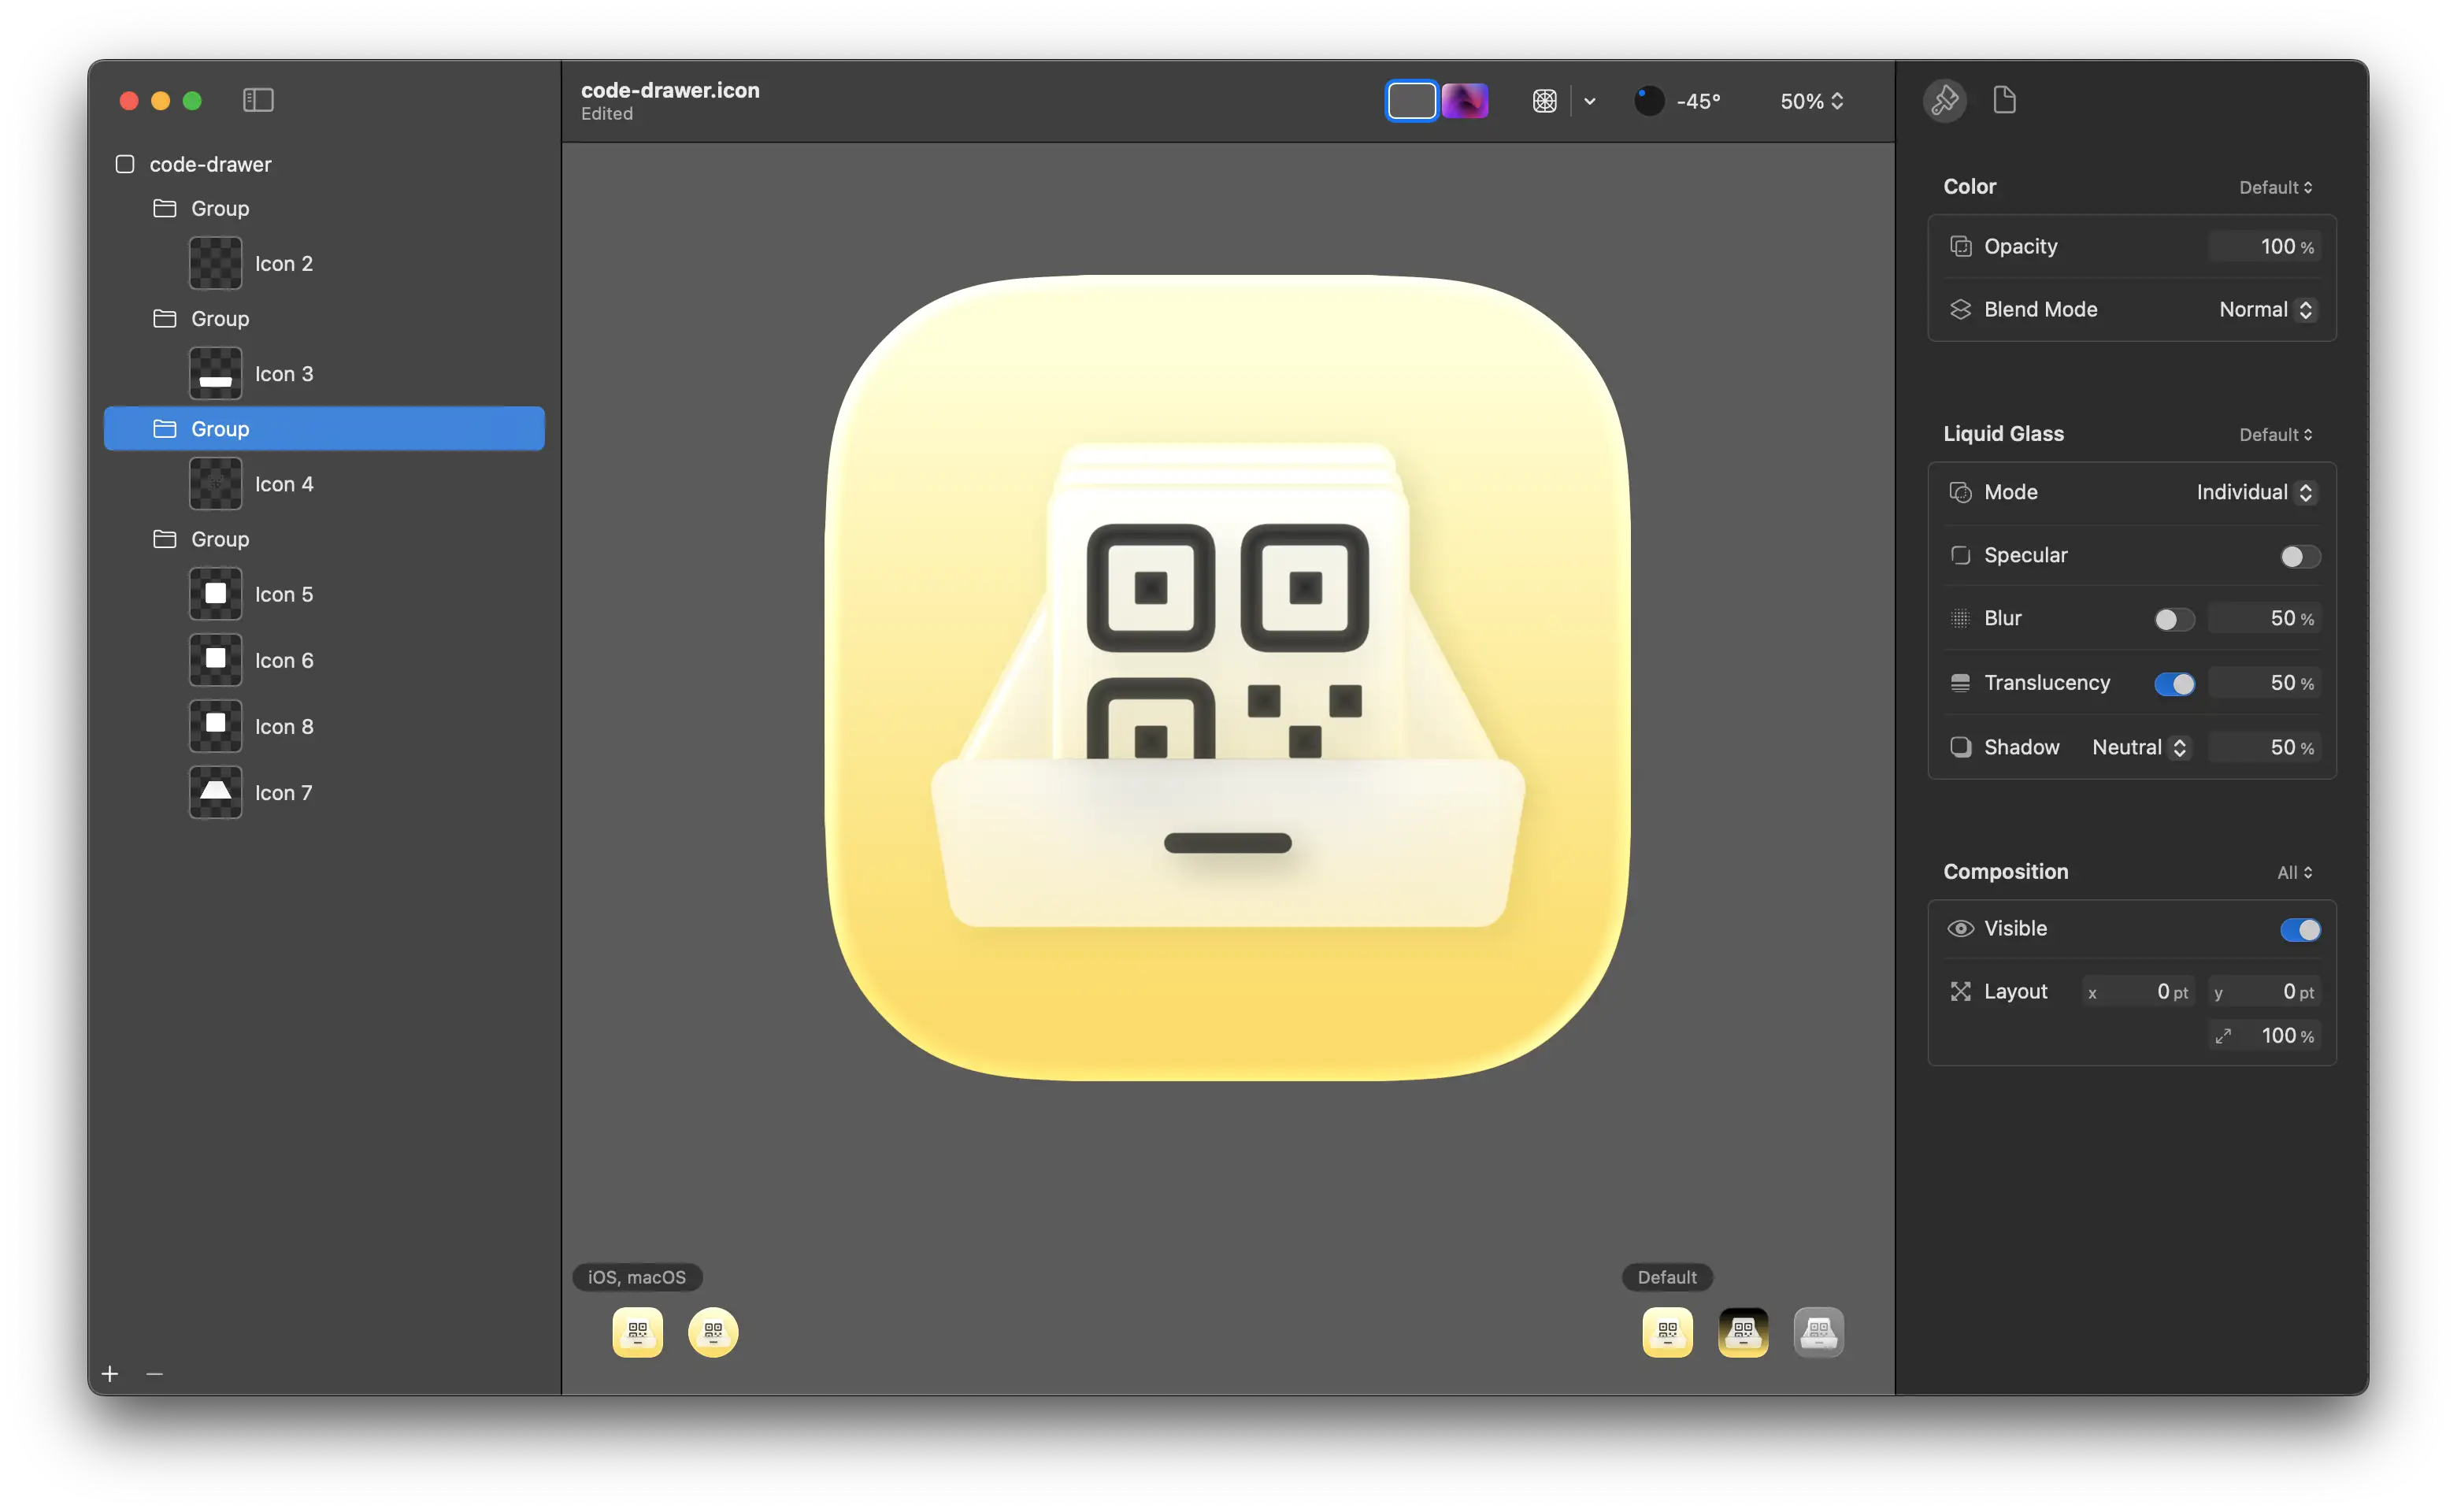Screen dimensions: 2457x1512
Task: Open the Color section Default dropdown
Action: 2274,187
